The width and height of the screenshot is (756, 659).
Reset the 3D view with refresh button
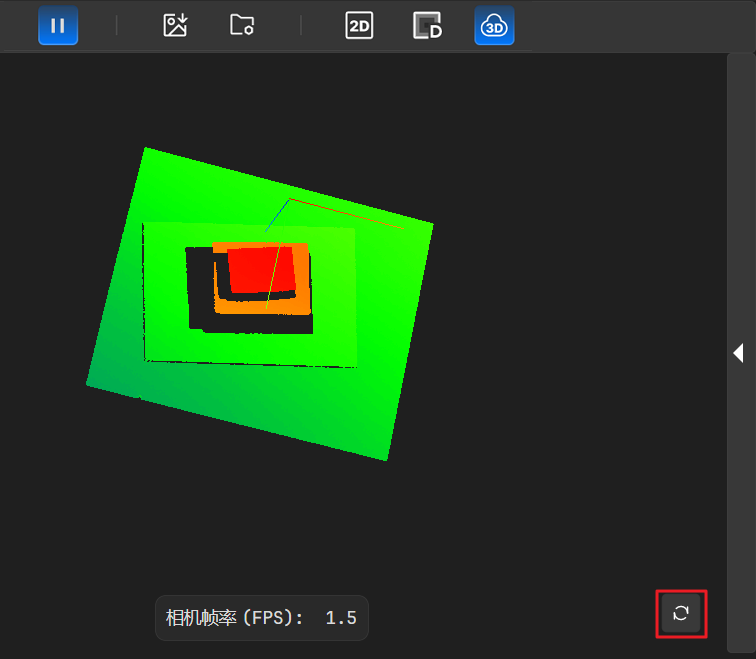681,613
